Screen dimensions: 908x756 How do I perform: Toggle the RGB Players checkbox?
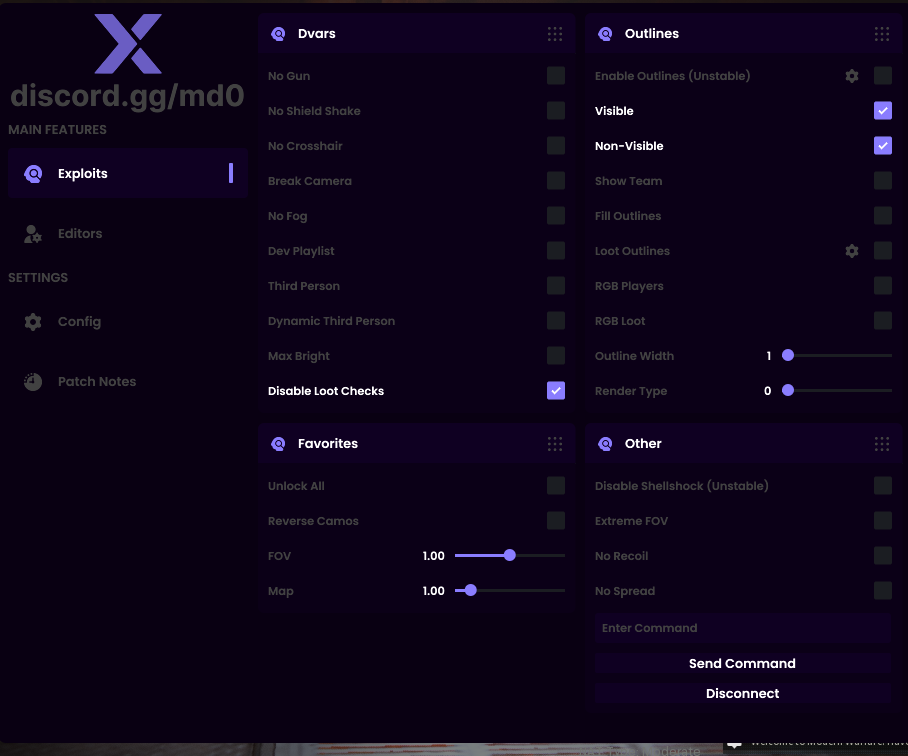click(x=883, y=285)
